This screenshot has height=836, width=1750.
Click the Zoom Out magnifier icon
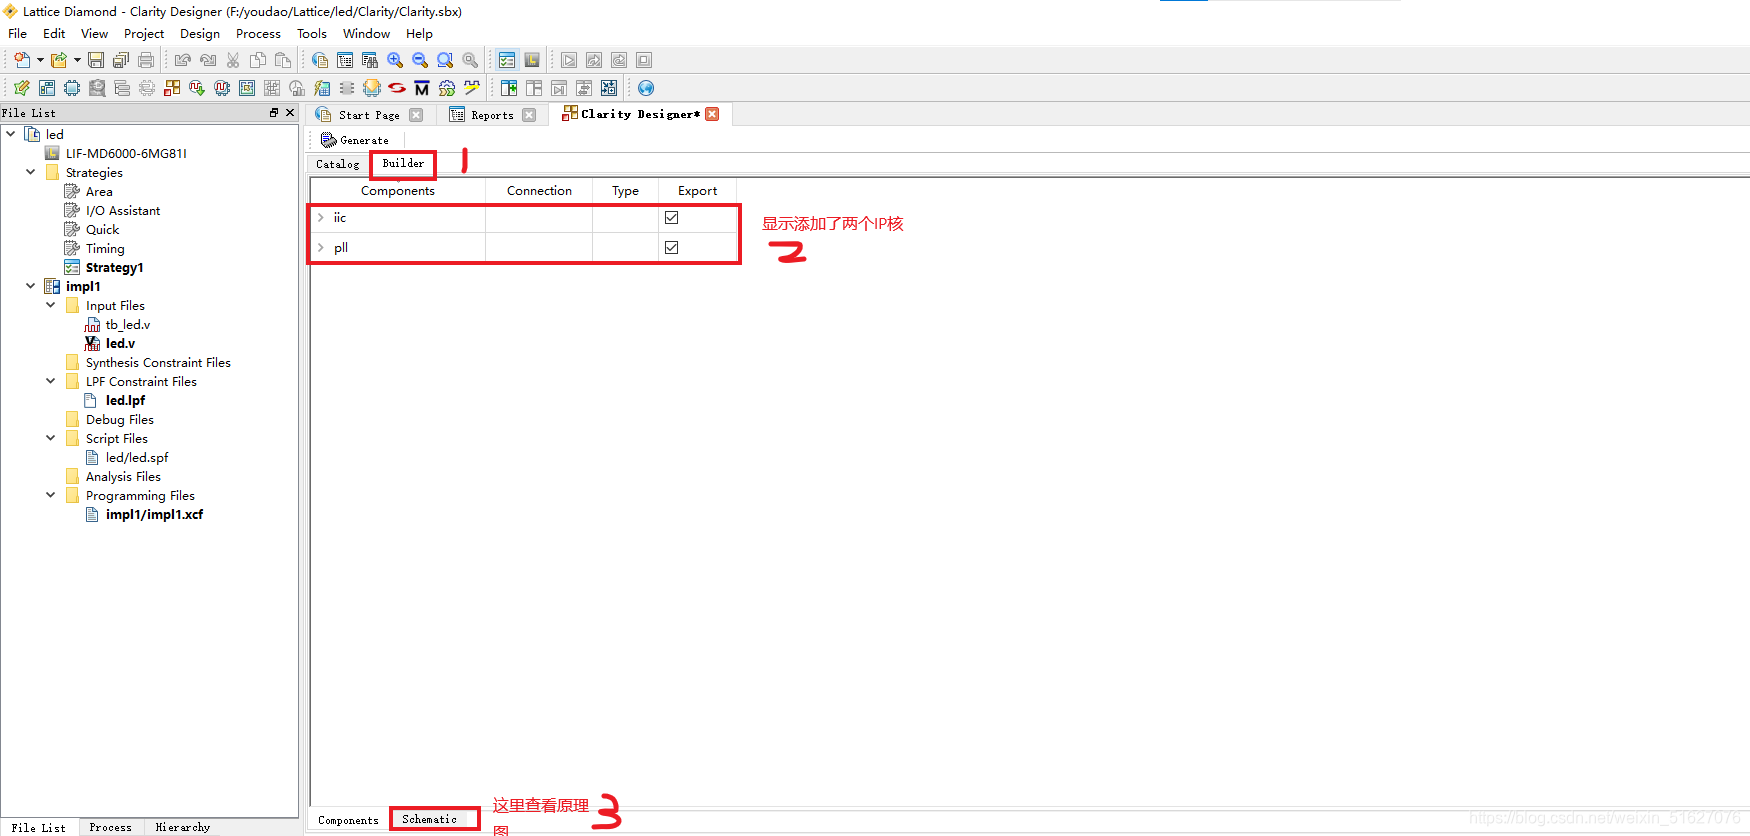[420, 60]
